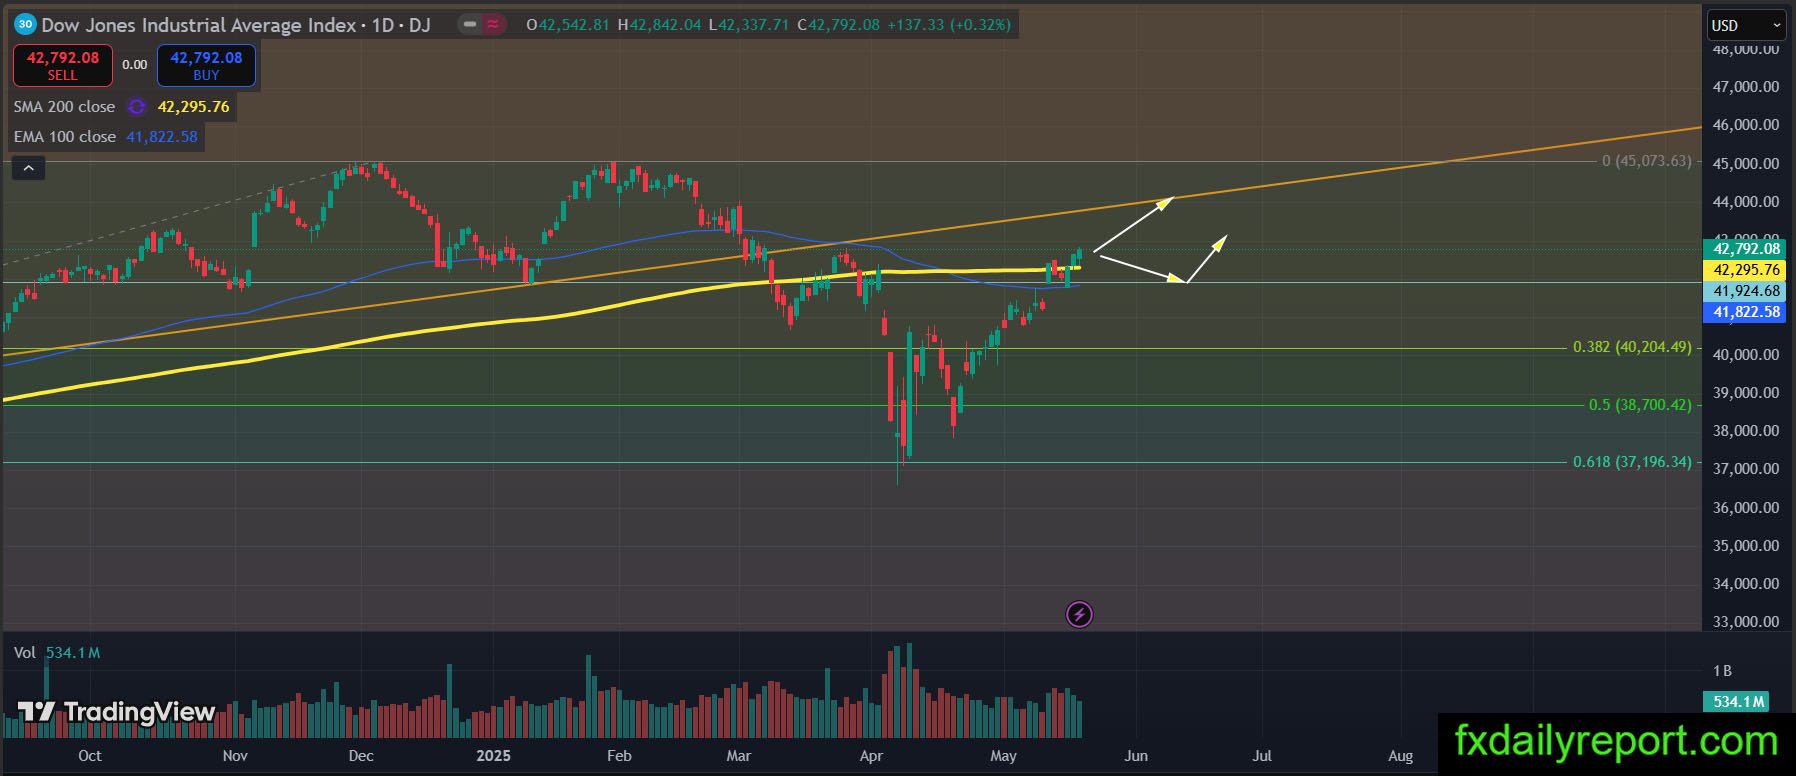
Task: Click the 33,000.00 price axis label
Action: tap(1746, 622)
